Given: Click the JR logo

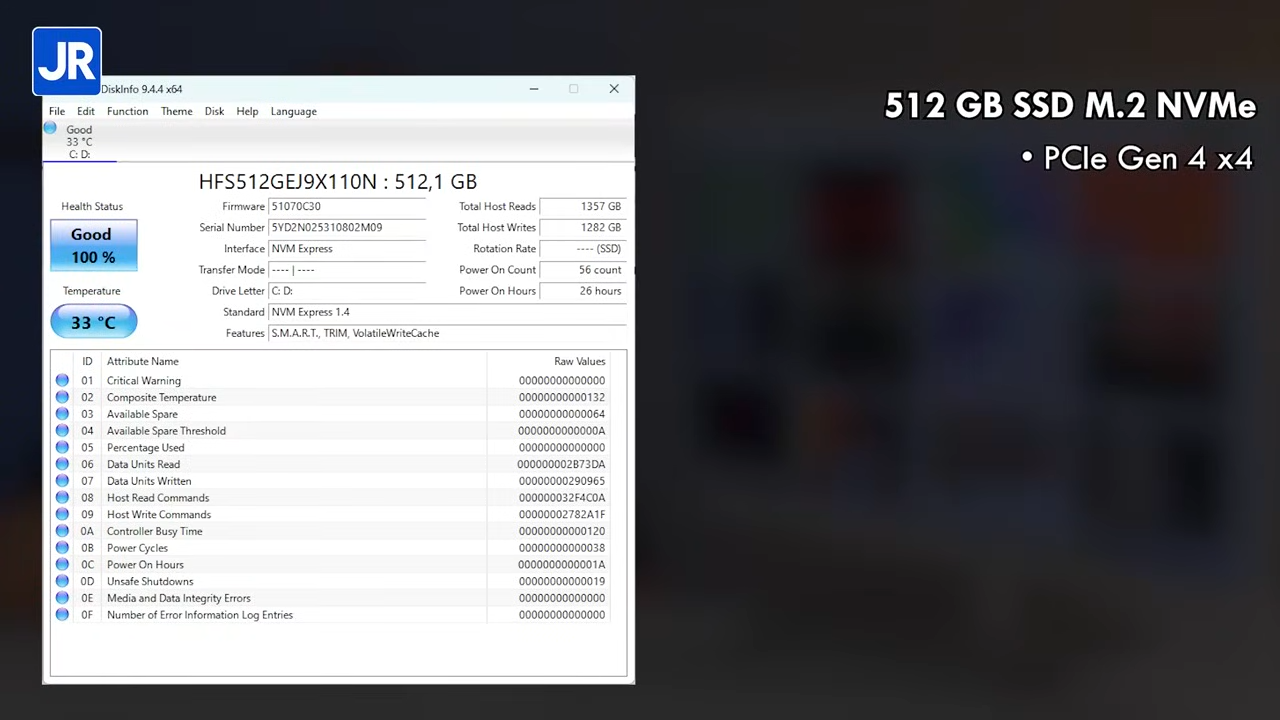Looking at the screenshot, I should pyautogui.click(x=66, y=60).
